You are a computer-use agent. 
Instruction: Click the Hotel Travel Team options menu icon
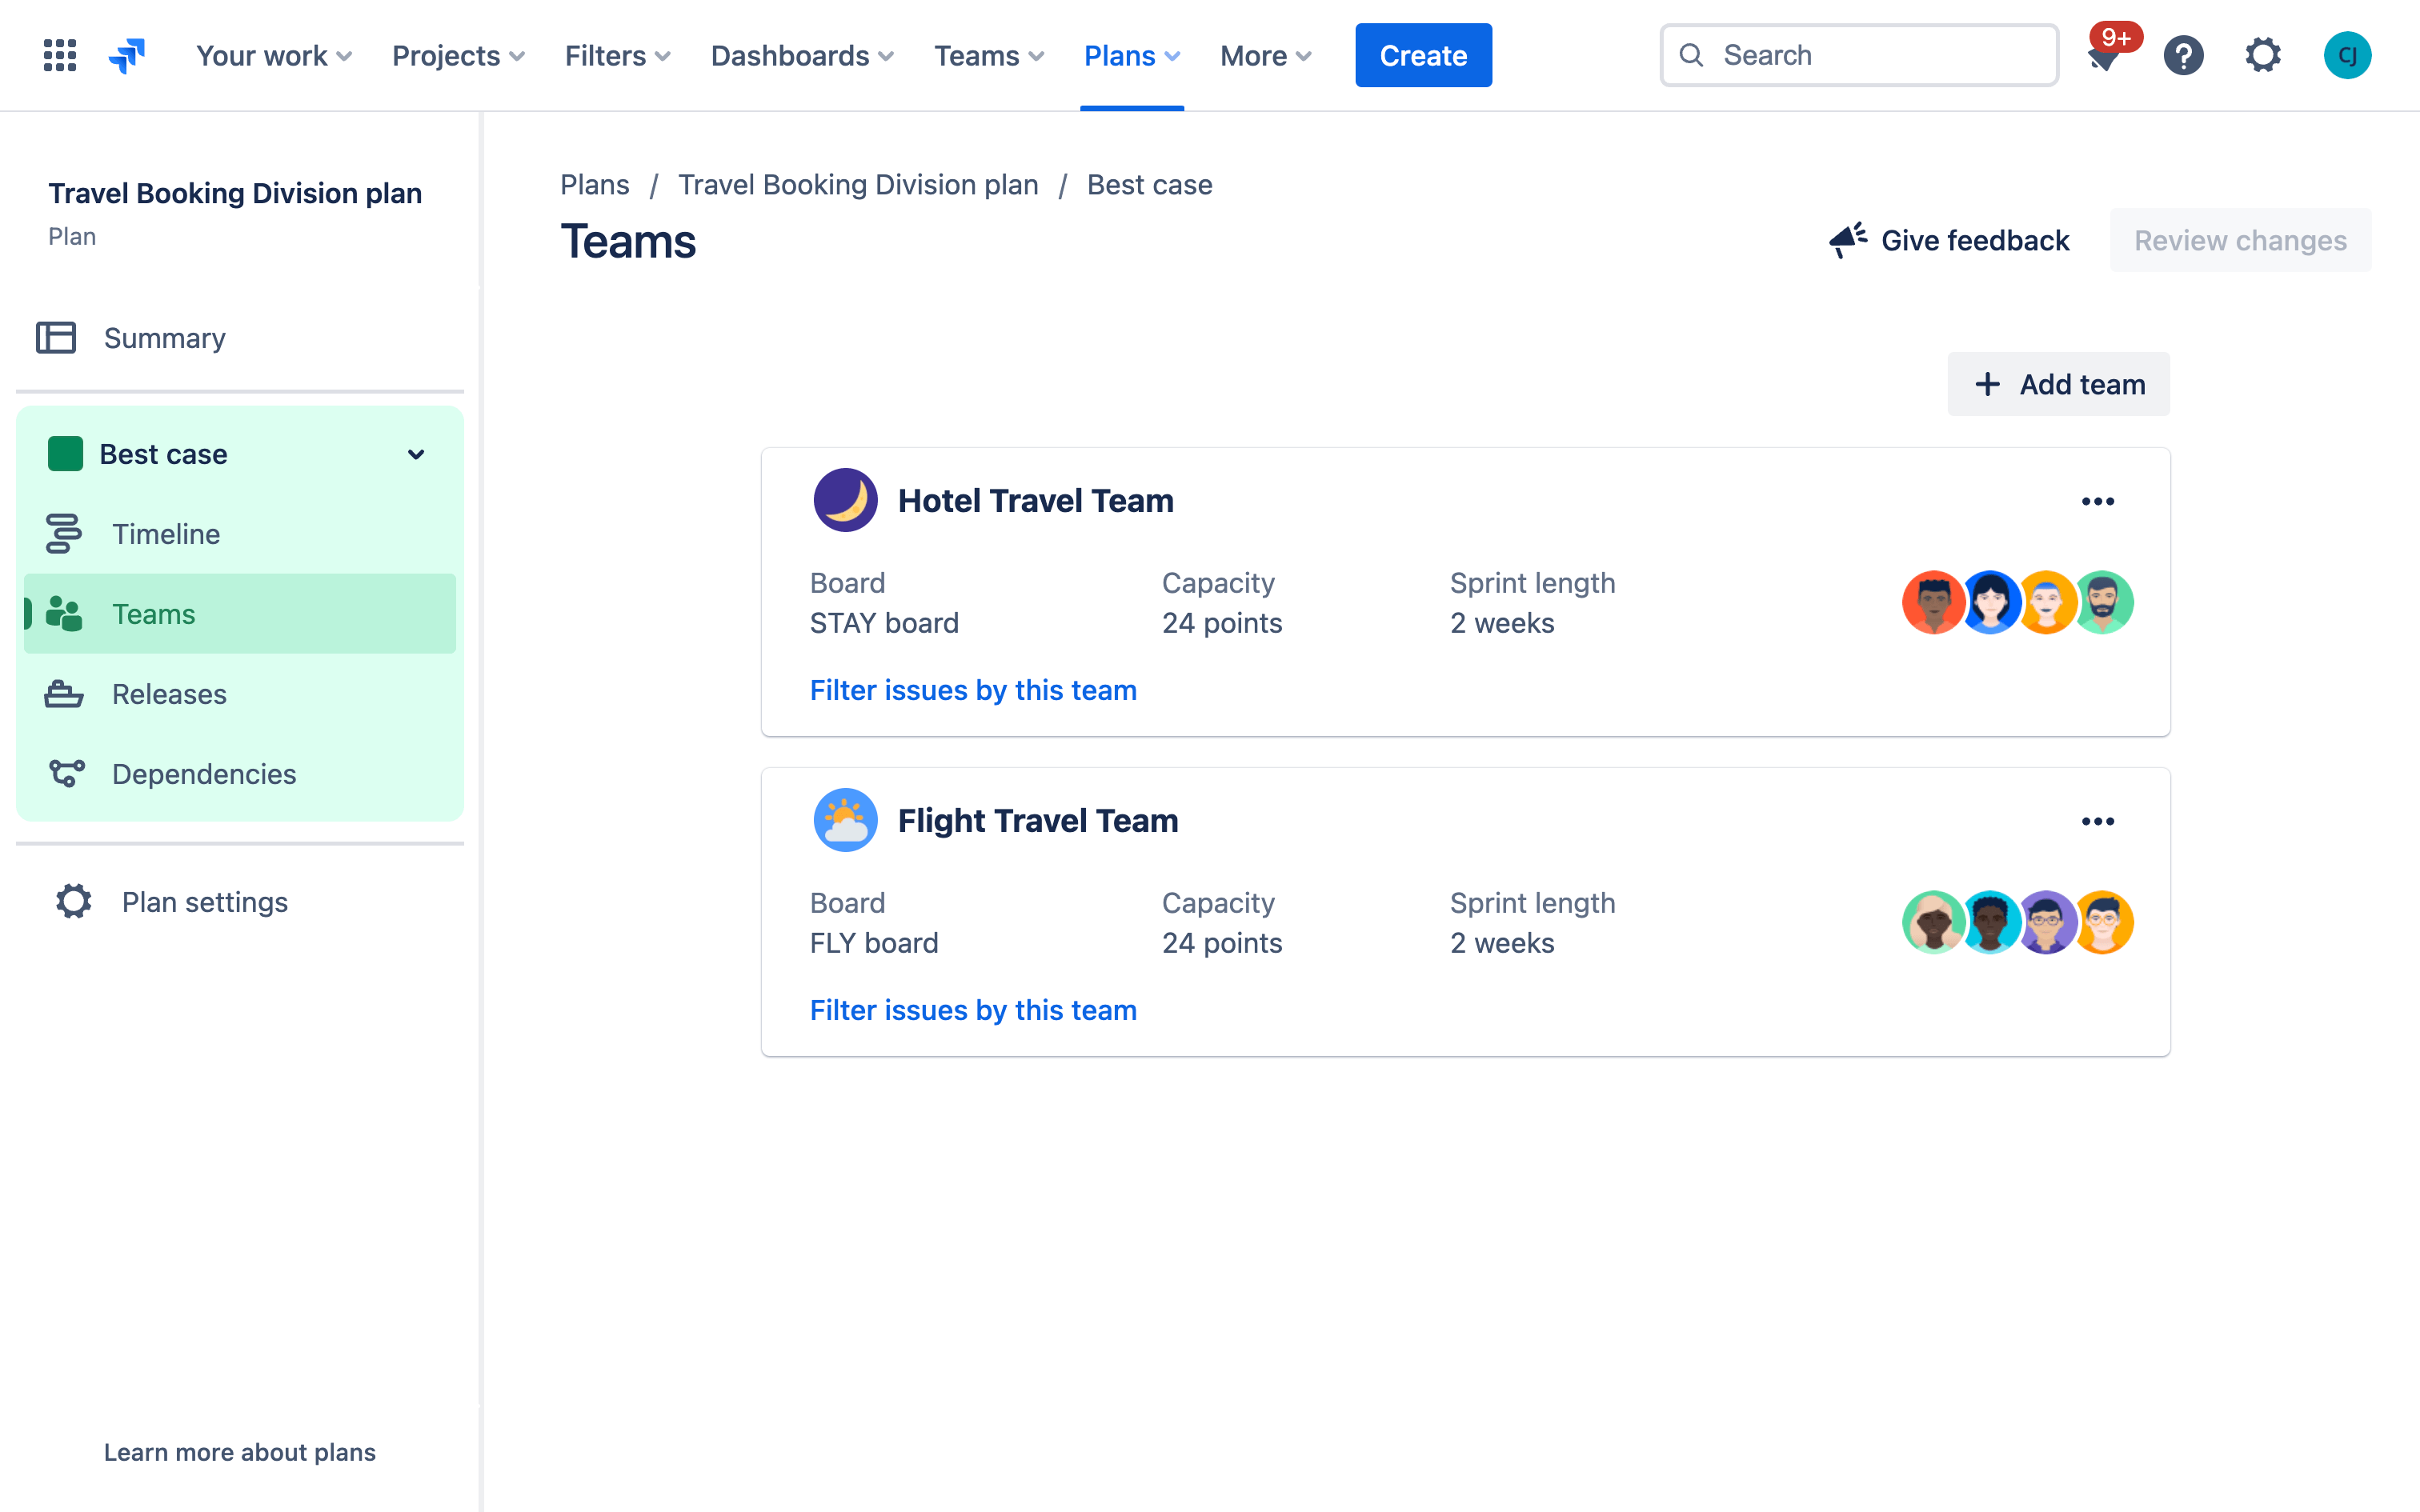[x=2097, y=500]
